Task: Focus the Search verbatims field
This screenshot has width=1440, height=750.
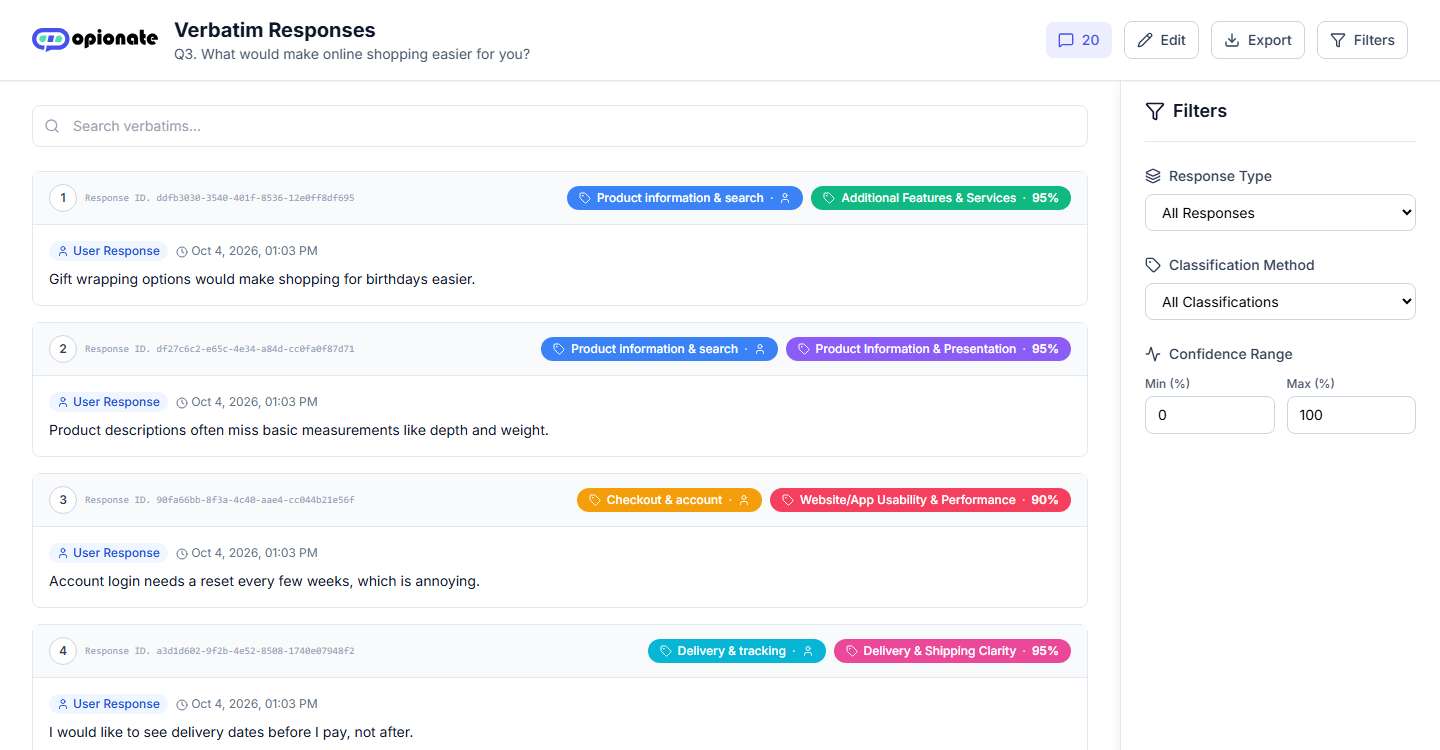Action: 560,126
